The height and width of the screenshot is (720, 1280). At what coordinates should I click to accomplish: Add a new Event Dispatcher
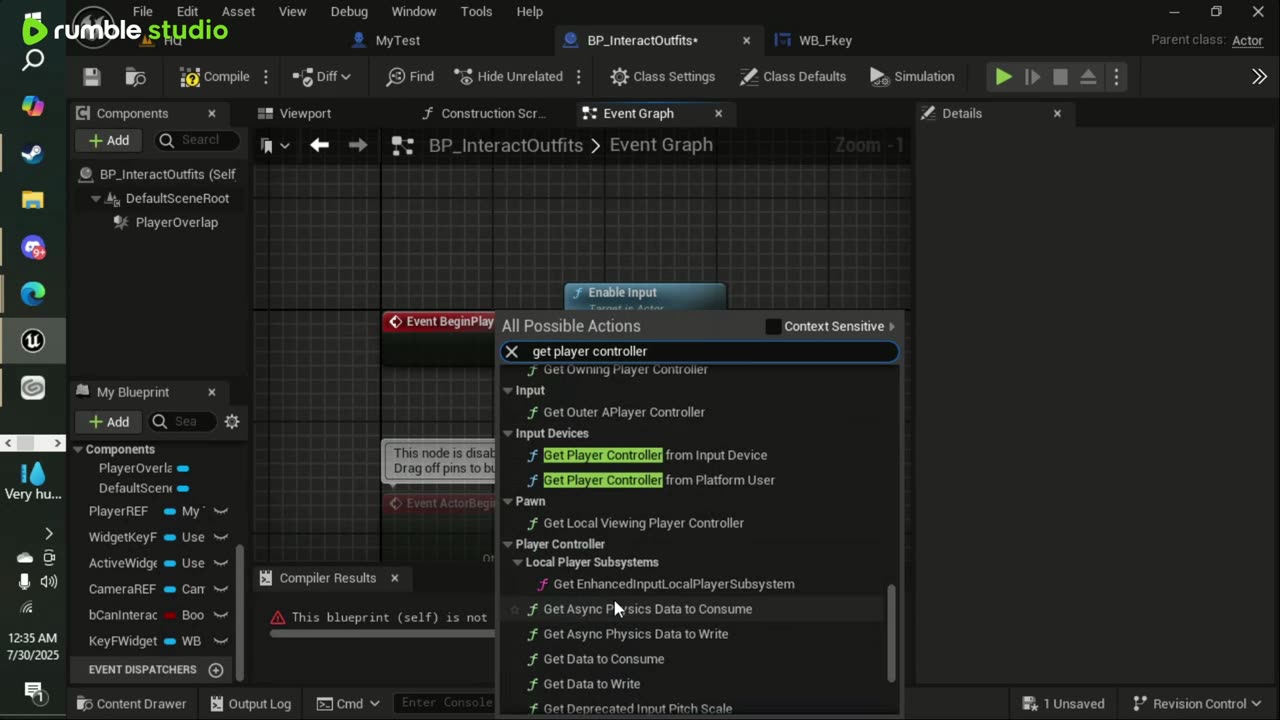(x=216, y=669)
